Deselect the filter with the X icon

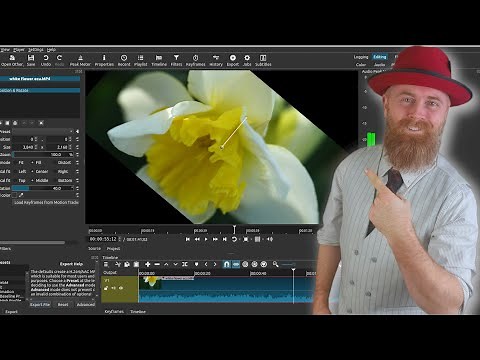point(41,123)
